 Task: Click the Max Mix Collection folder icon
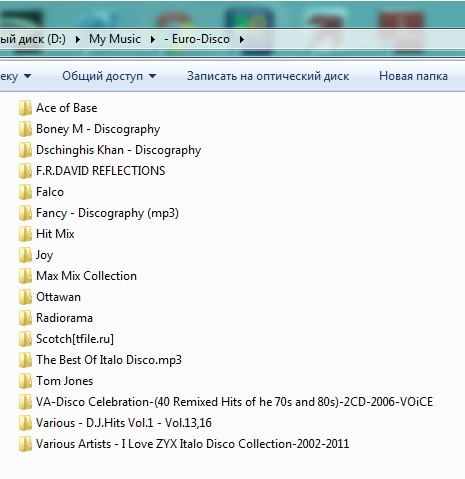(x=25, y=276)
